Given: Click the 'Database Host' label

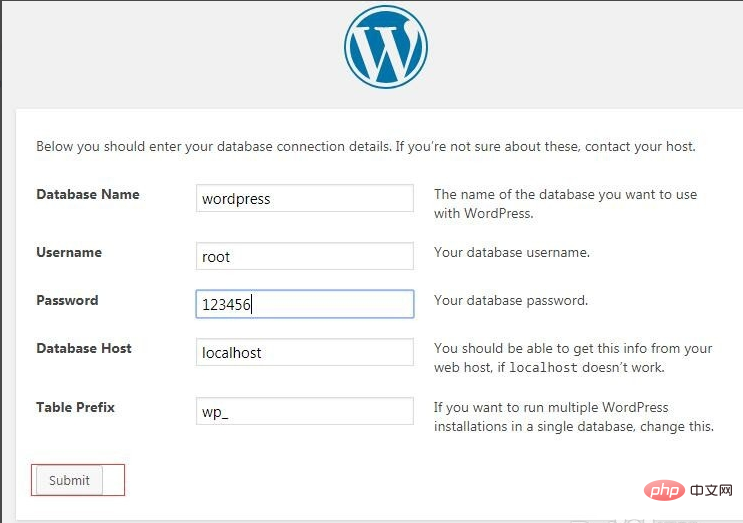Looking at the screenshot, I should point(84,348).
